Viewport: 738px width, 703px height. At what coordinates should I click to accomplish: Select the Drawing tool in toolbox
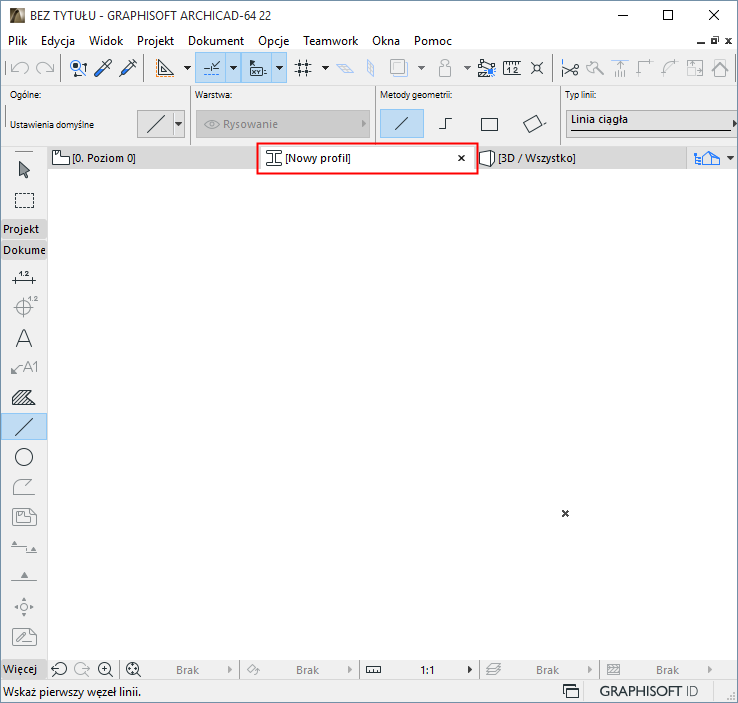(x=24, y=517)
